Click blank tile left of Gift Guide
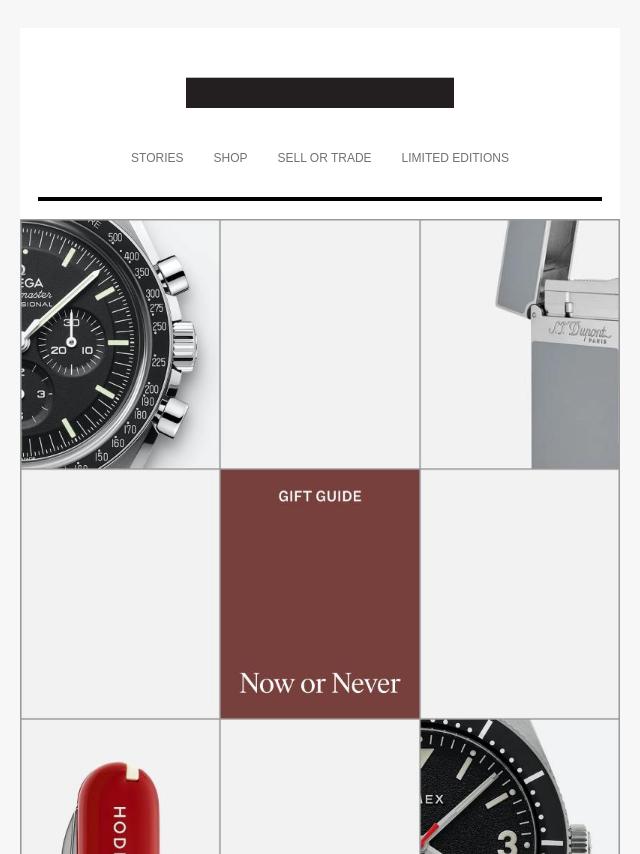The height and width of the screenshot is (854, 640). click(120, 594)
